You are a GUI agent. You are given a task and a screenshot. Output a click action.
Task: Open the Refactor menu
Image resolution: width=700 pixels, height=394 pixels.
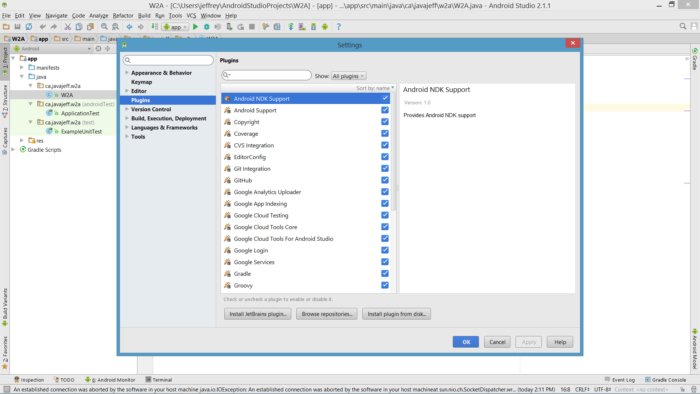pyautogui.click(x=123, y=15)
